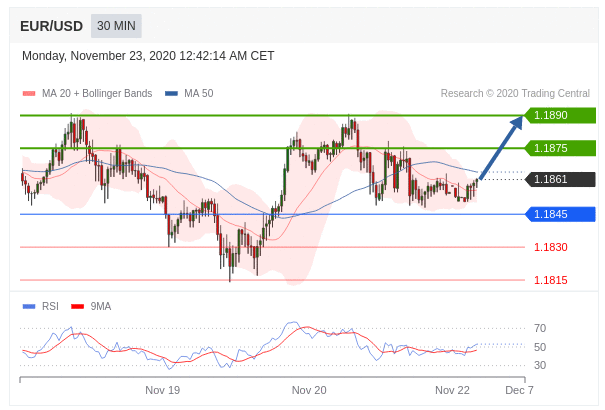Image resolution: width=605 pixels, height=410 pixels.
Task: Click the red 1.1830 support level label
Action: (551, 247)
